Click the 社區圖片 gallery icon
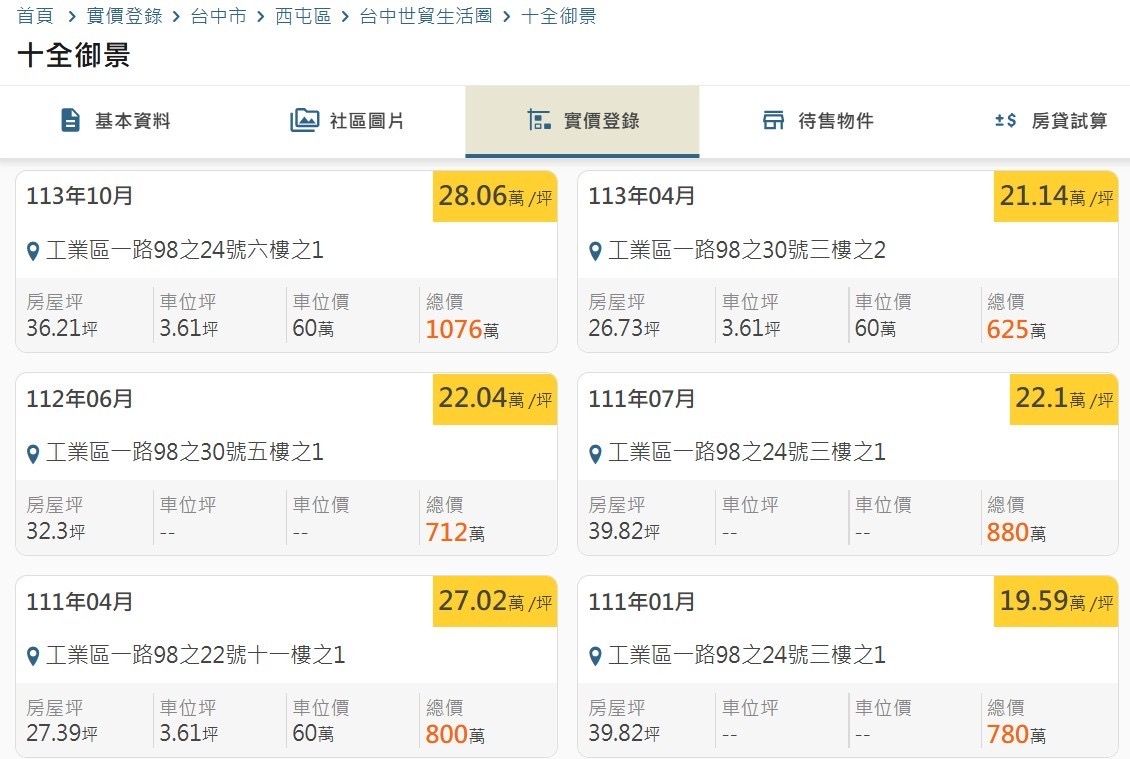Image resolution: width=1130 pixels, height=759 pixels. (x=304, y=121)
